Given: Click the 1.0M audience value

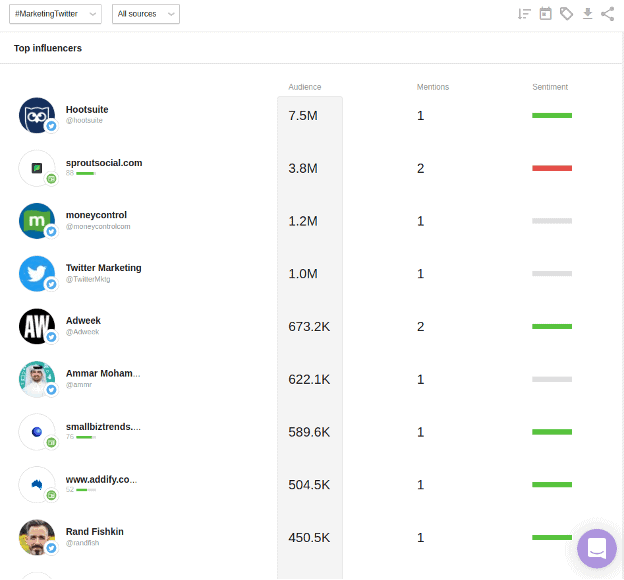Looking at the screenshot, I should 303,273.
